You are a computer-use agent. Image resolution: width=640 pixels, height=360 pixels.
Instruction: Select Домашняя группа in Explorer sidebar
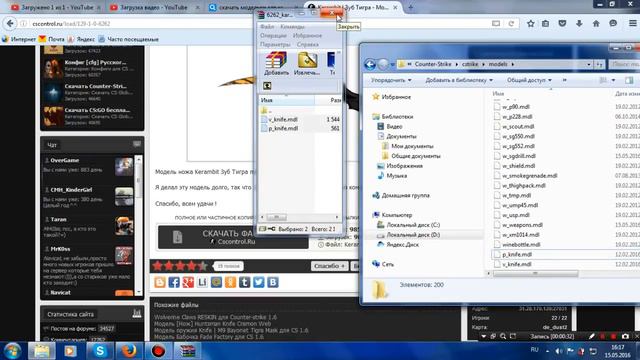point(401,195)
